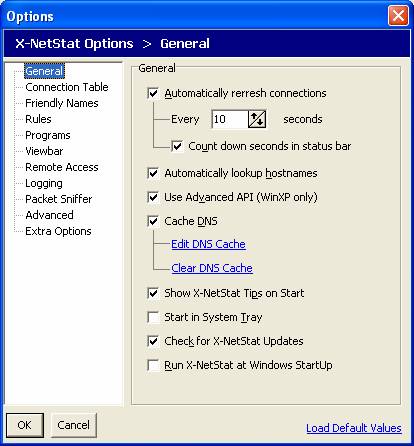414x446 pixels.
Task: Uncheck the Cache DNS option
Action: point(153,221)
